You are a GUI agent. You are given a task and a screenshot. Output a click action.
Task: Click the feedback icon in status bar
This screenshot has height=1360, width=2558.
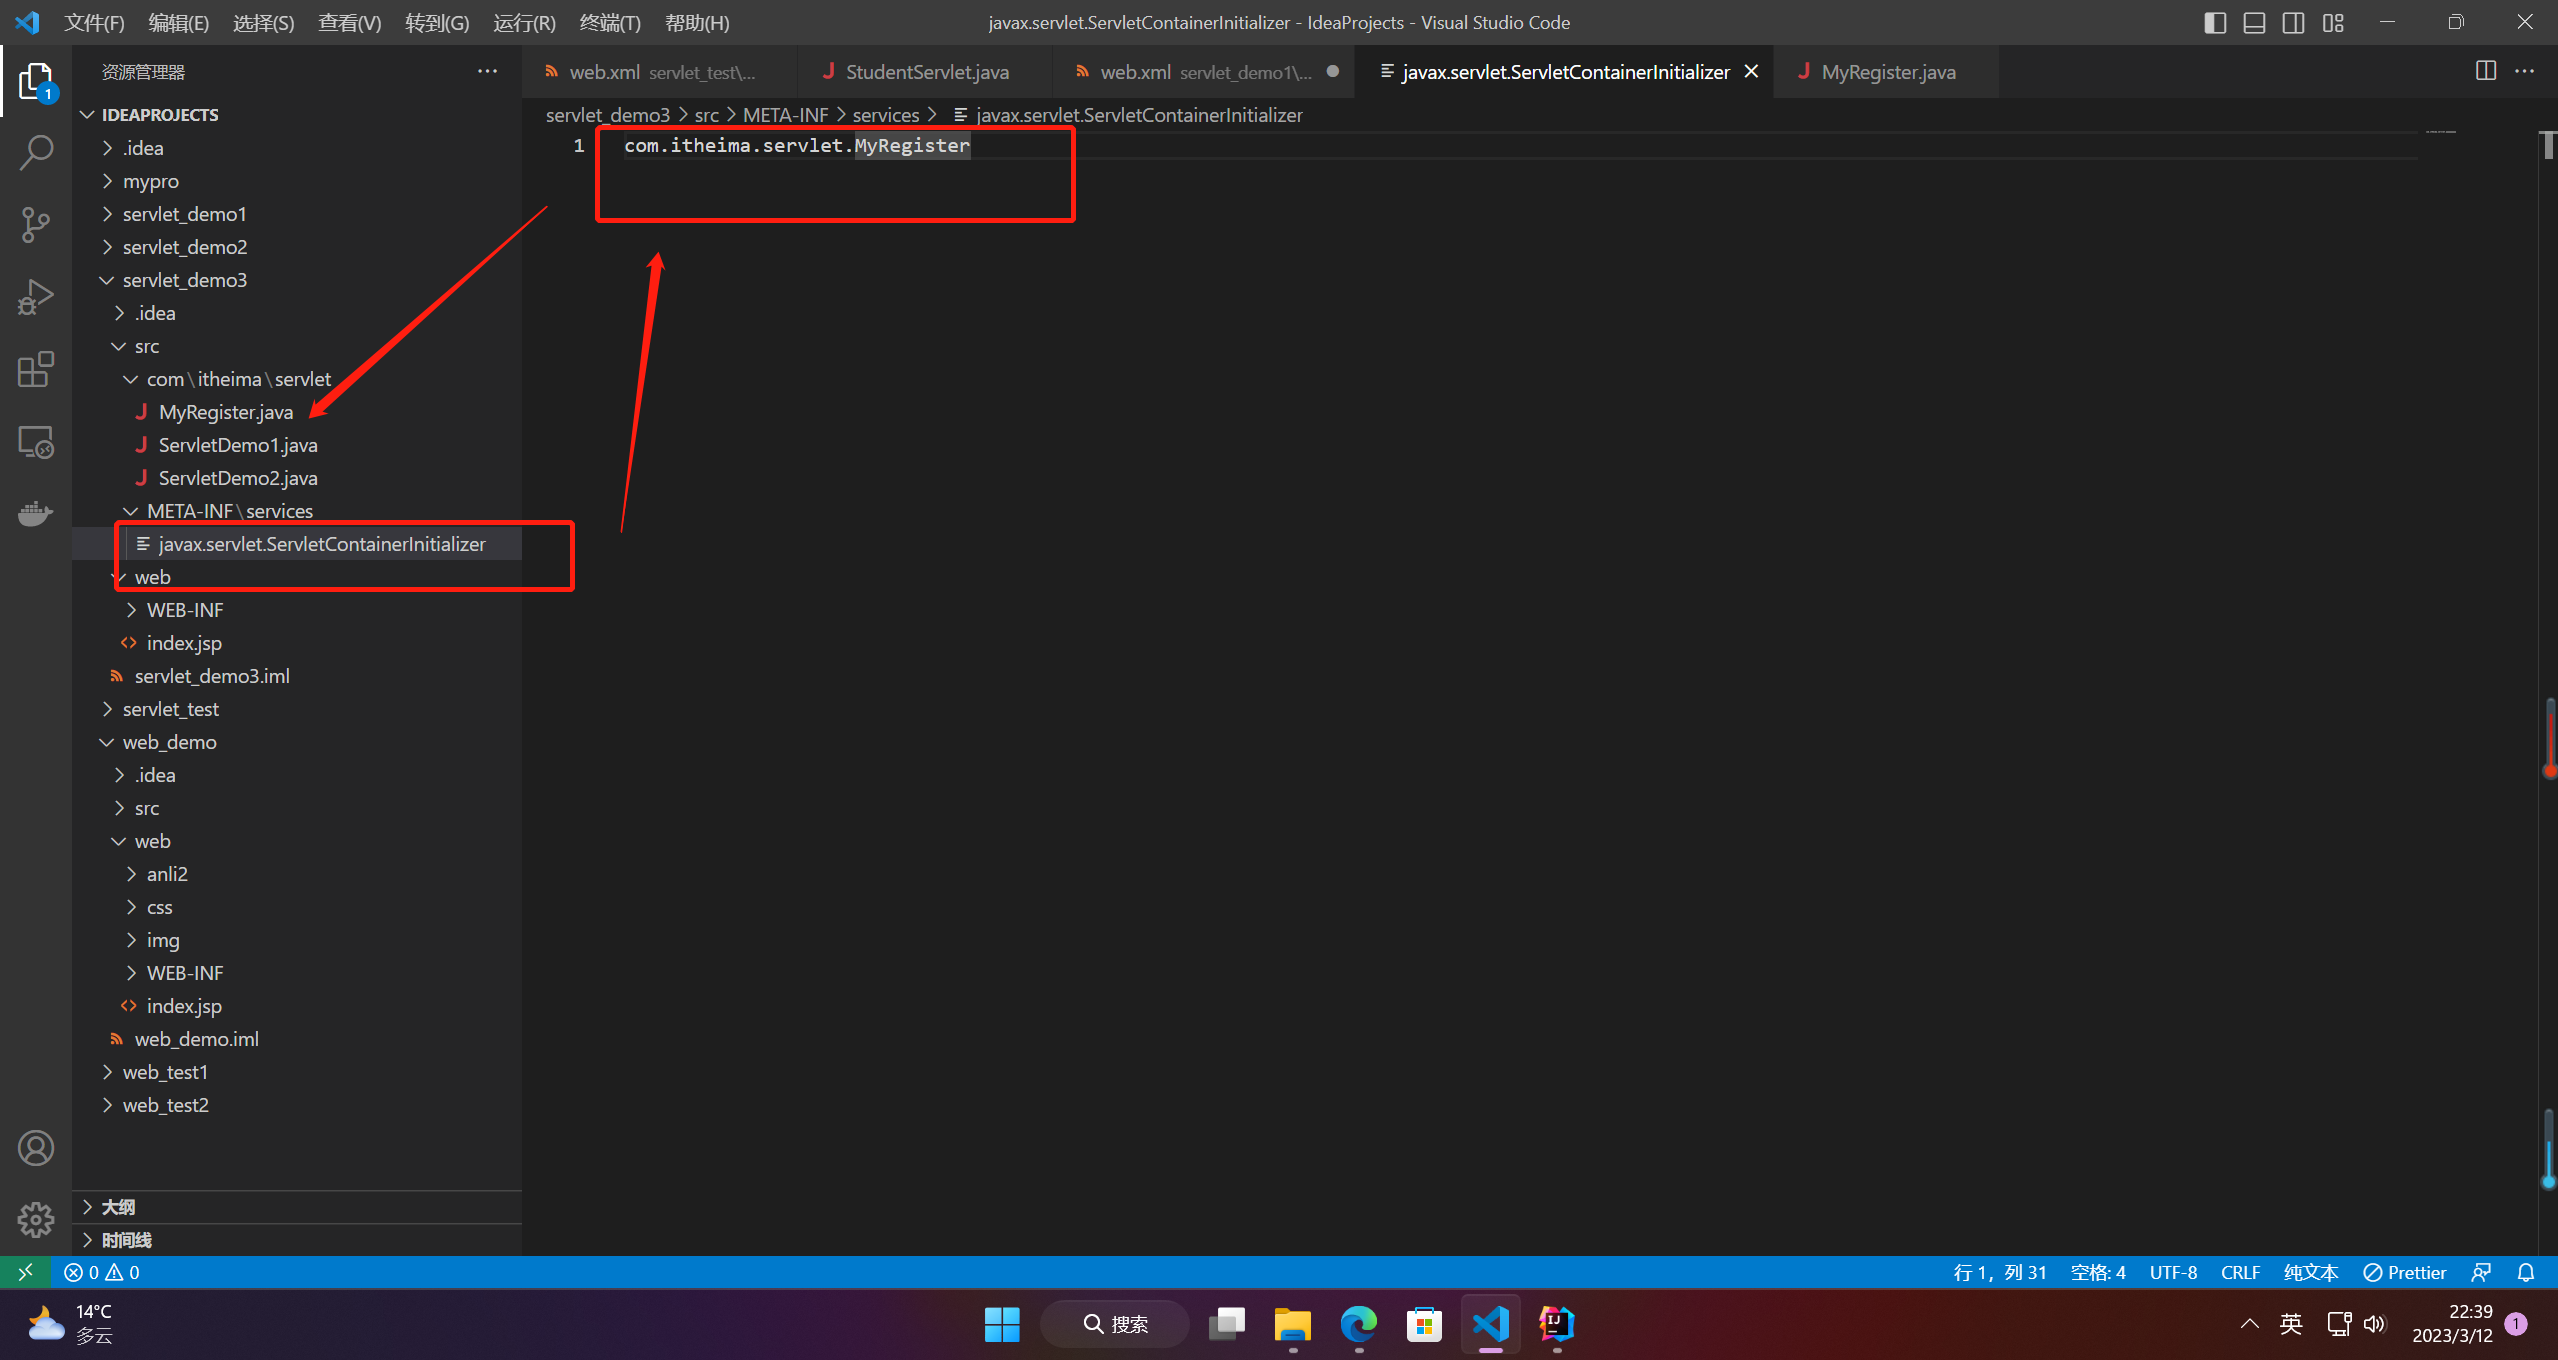[2481, 1272]
